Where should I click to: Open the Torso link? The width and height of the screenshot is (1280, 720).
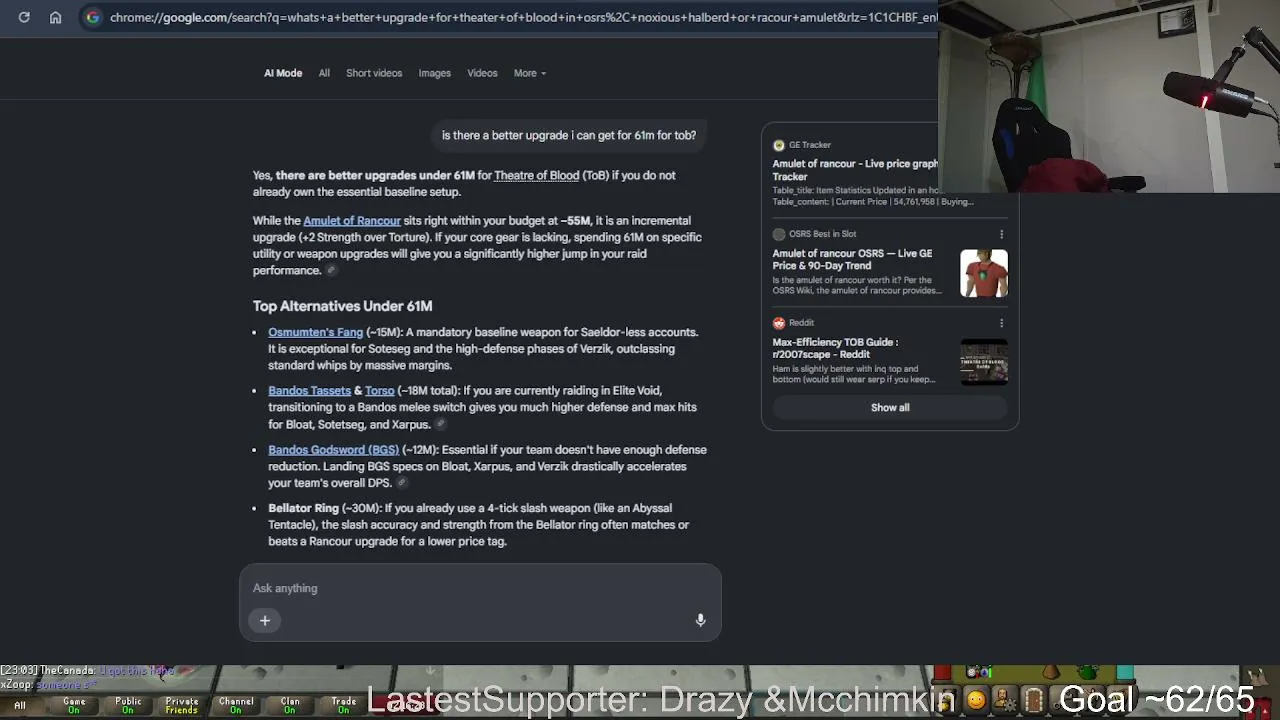(379, 391)
